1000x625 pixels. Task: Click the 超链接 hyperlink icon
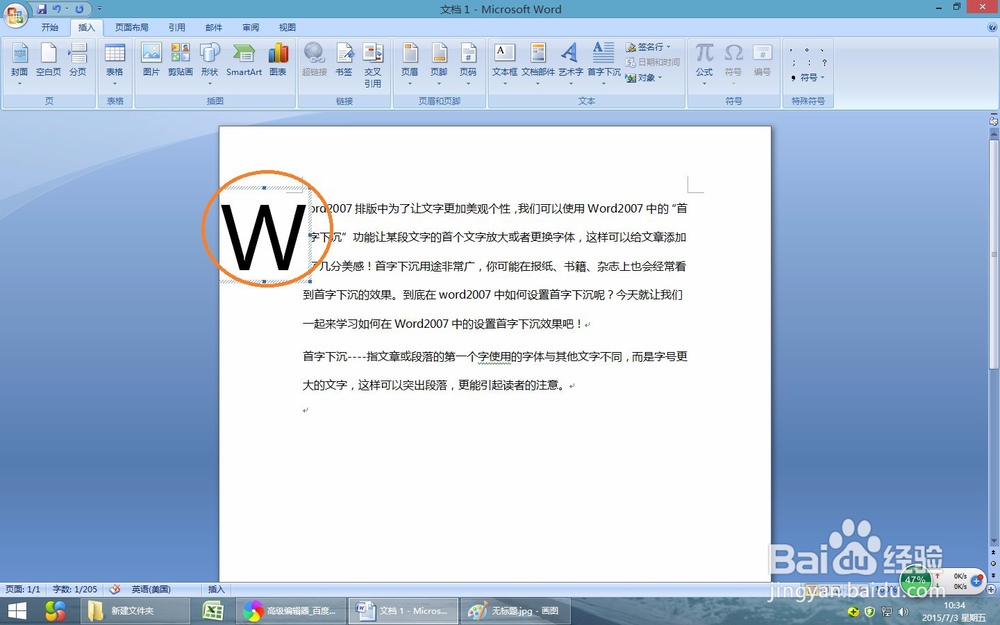[314, 60]
